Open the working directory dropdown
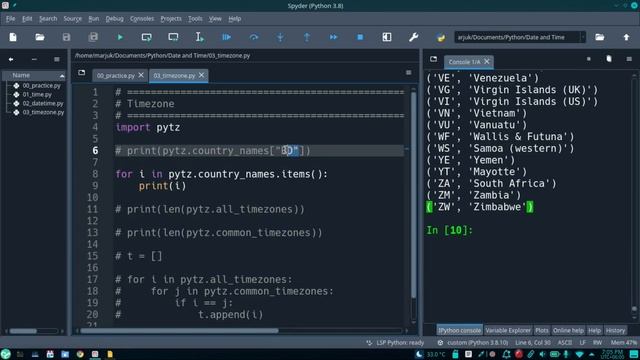This screenshot has width=640, height=360. point(582,37)
